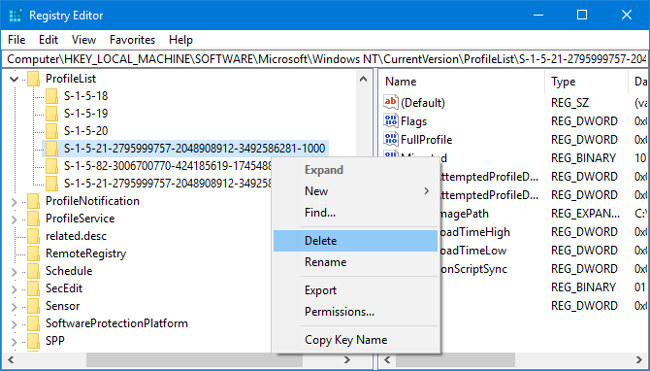Viewport: 650px width, 371px height.
Task: Choose Find... from the context menu
Action: click(356, 213)
